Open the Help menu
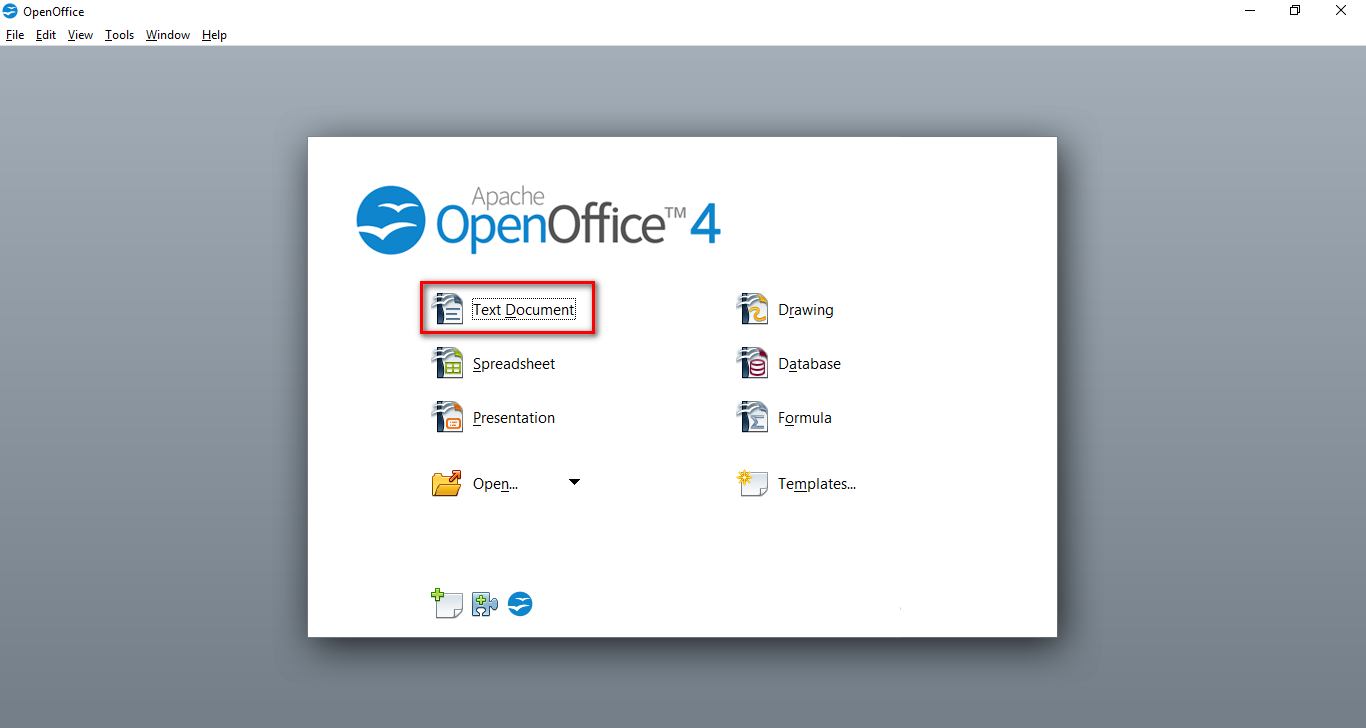The width and height of the screenshot is (1366, 728). (x=214, y=34)
